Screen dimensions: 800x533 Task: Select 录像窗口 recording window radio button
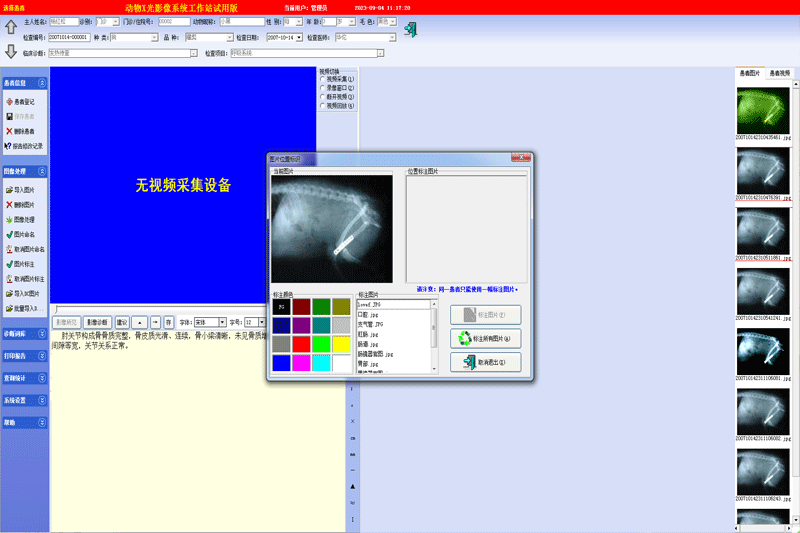click(322, 88)
